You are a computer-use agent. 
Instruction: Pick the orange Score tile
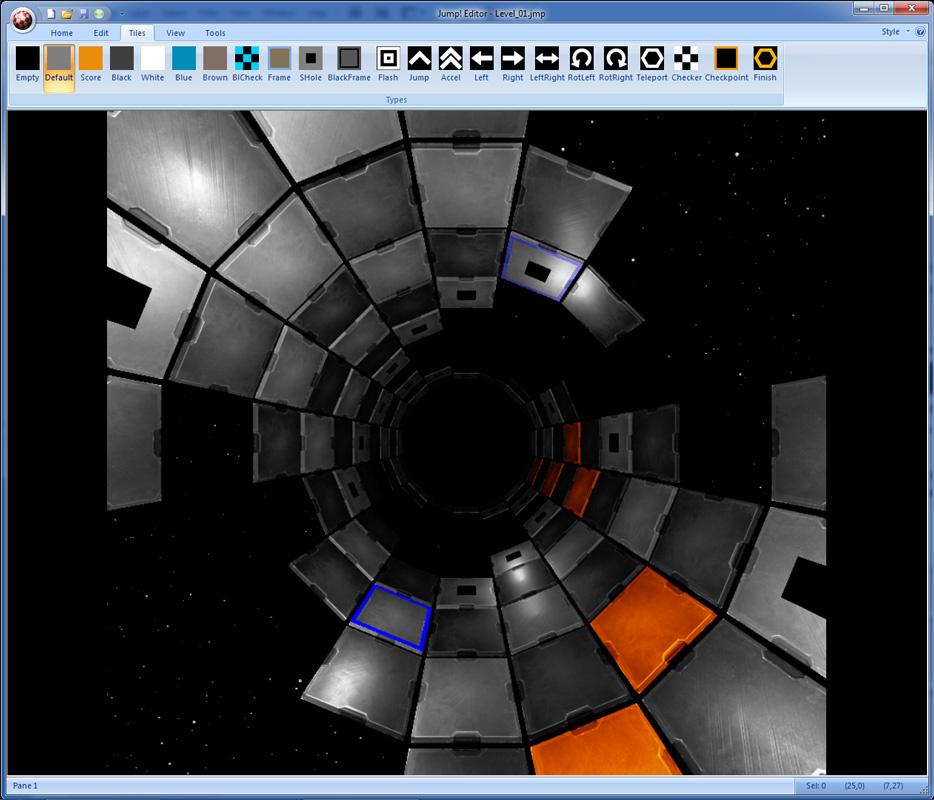pyautogui.click(x=91, y=64)
